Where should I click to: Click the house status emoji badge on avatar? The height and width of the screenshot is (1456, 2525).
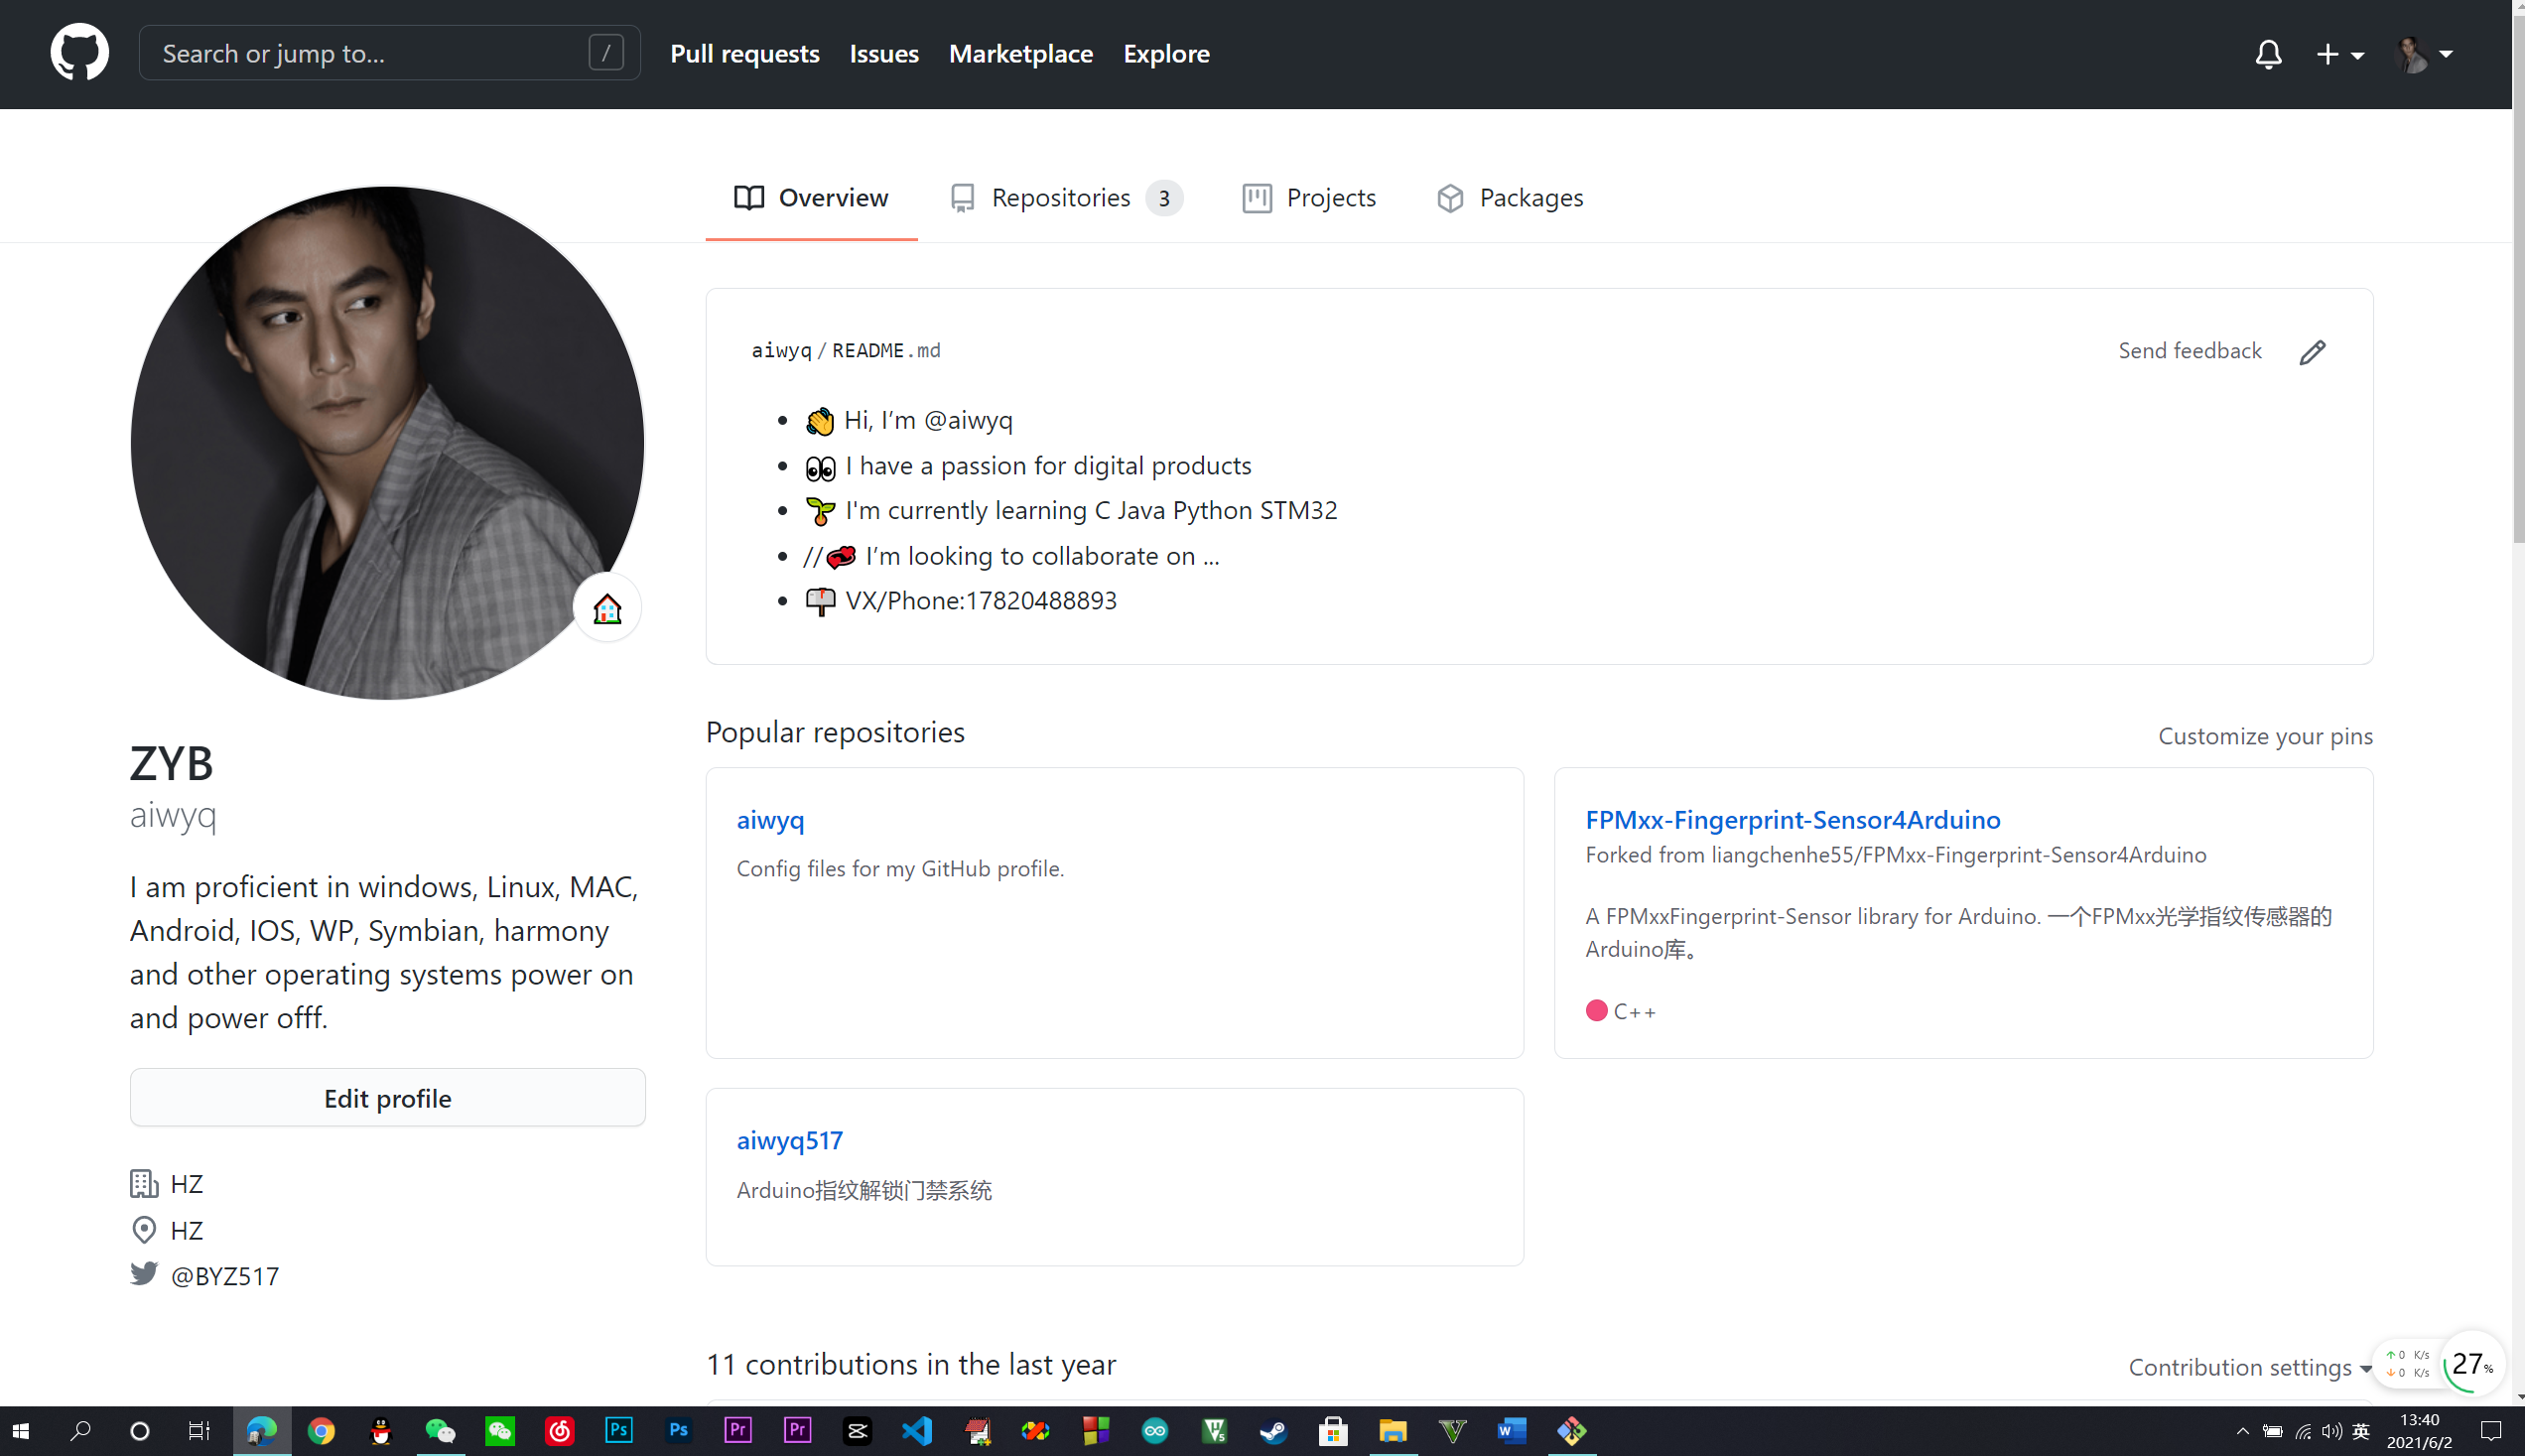[x=607, y=608]
